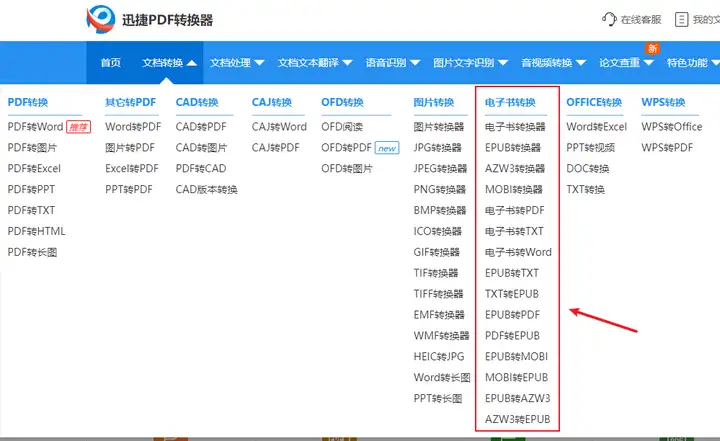The height and width of the screenshot is (441, 720).
Task: Choose PDF转PPT
Action: click(x=31, y=189)
